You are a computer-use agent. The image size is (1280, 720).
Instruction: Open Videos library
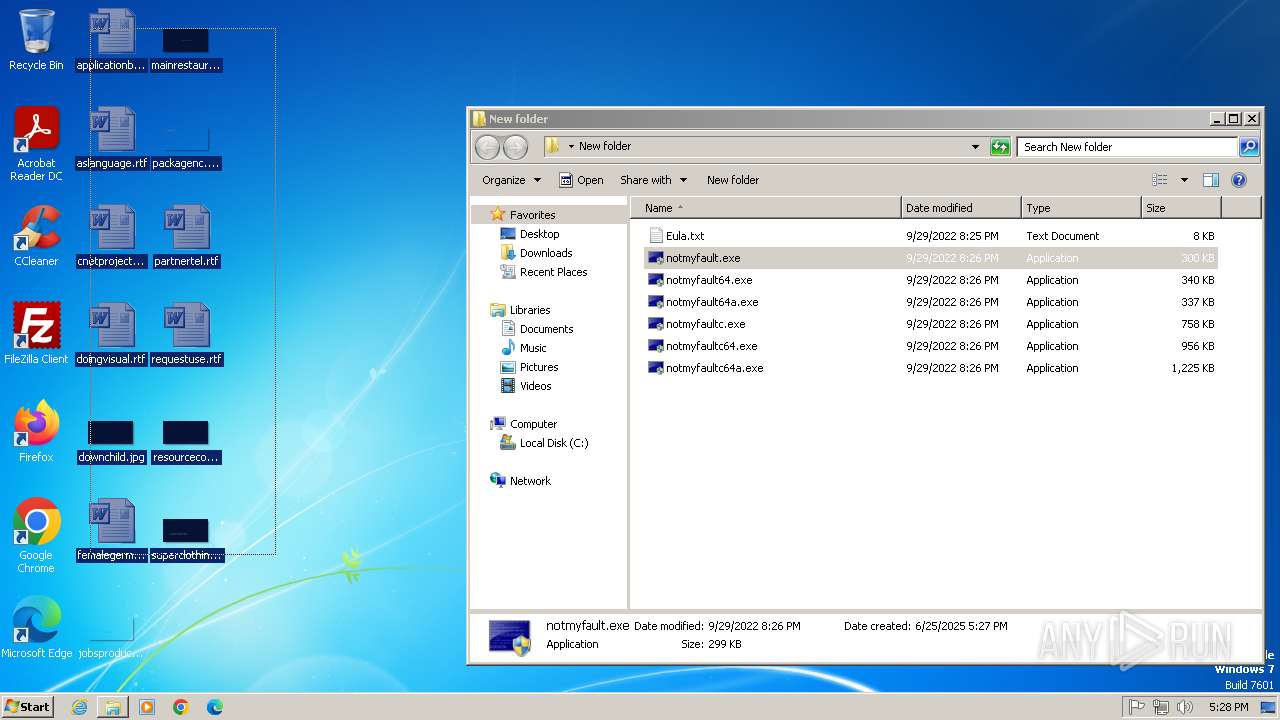(x=535, y=386)
